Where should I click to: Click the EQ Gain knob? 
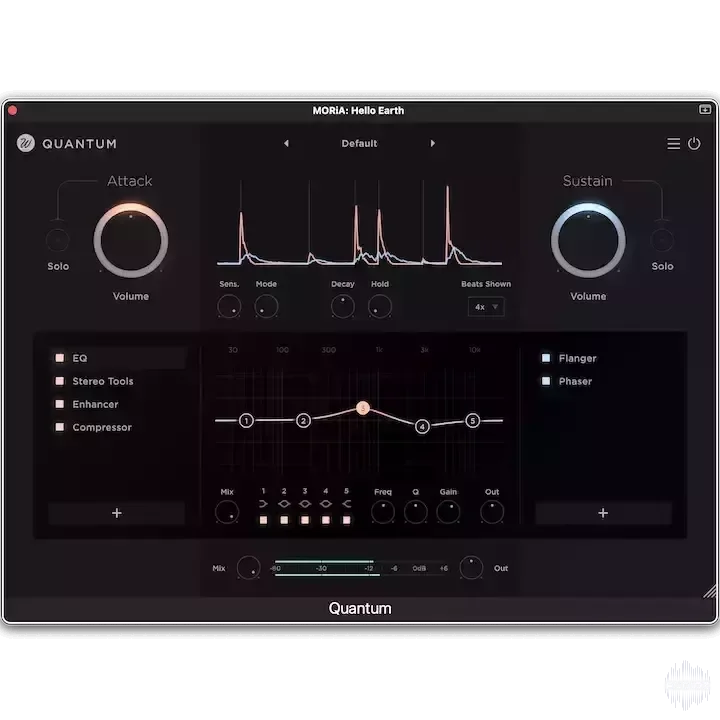(x=448, y=512)
